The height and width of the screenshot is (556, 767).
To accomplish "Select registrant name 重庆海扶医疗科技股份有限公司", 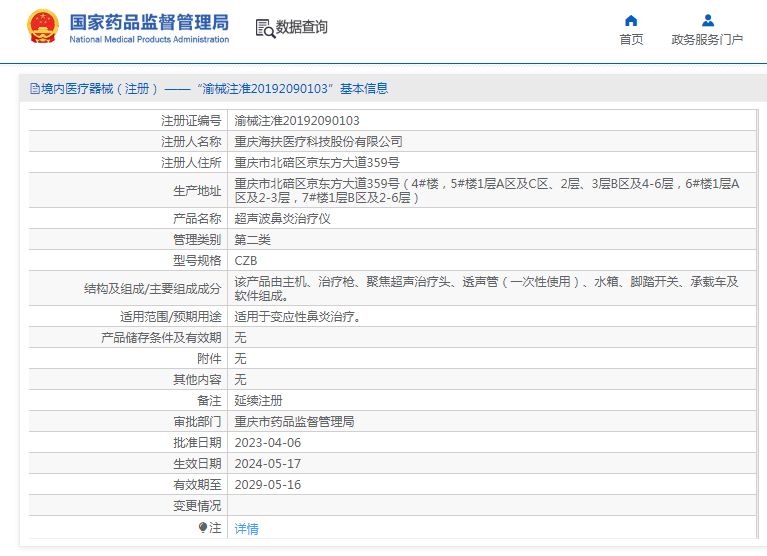I will [x=318, y=141].
